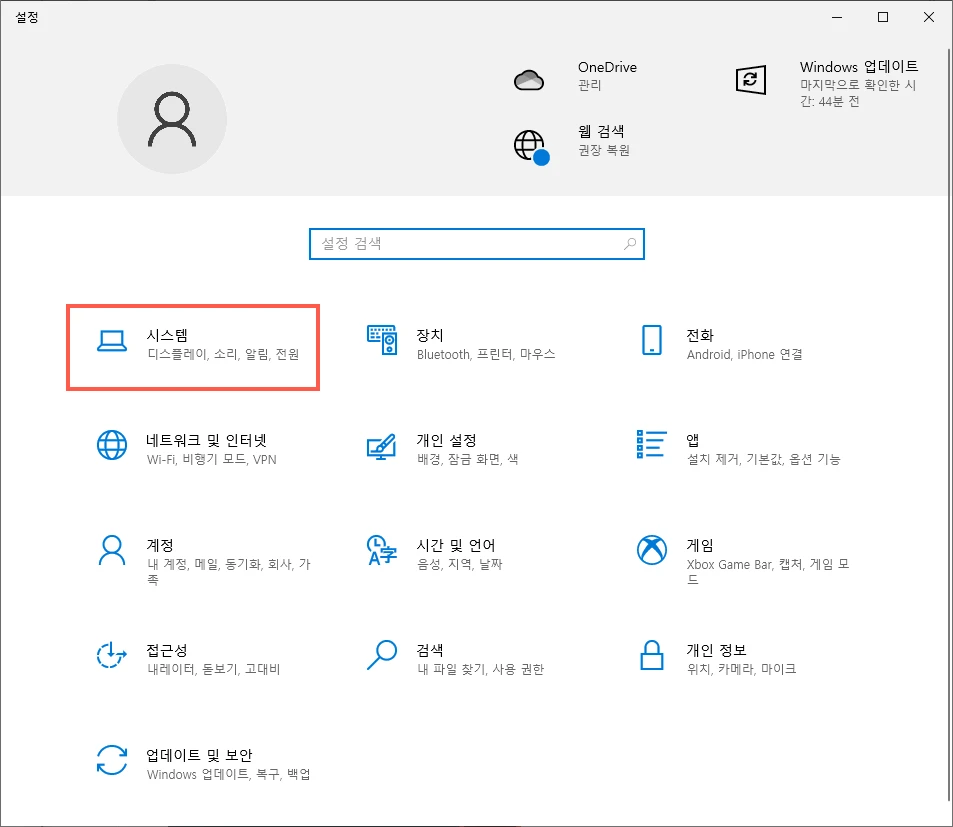Click the '음성, 지역, 날짜' description
The width and height of the screenshot is (953, 827).
(459, 564)
